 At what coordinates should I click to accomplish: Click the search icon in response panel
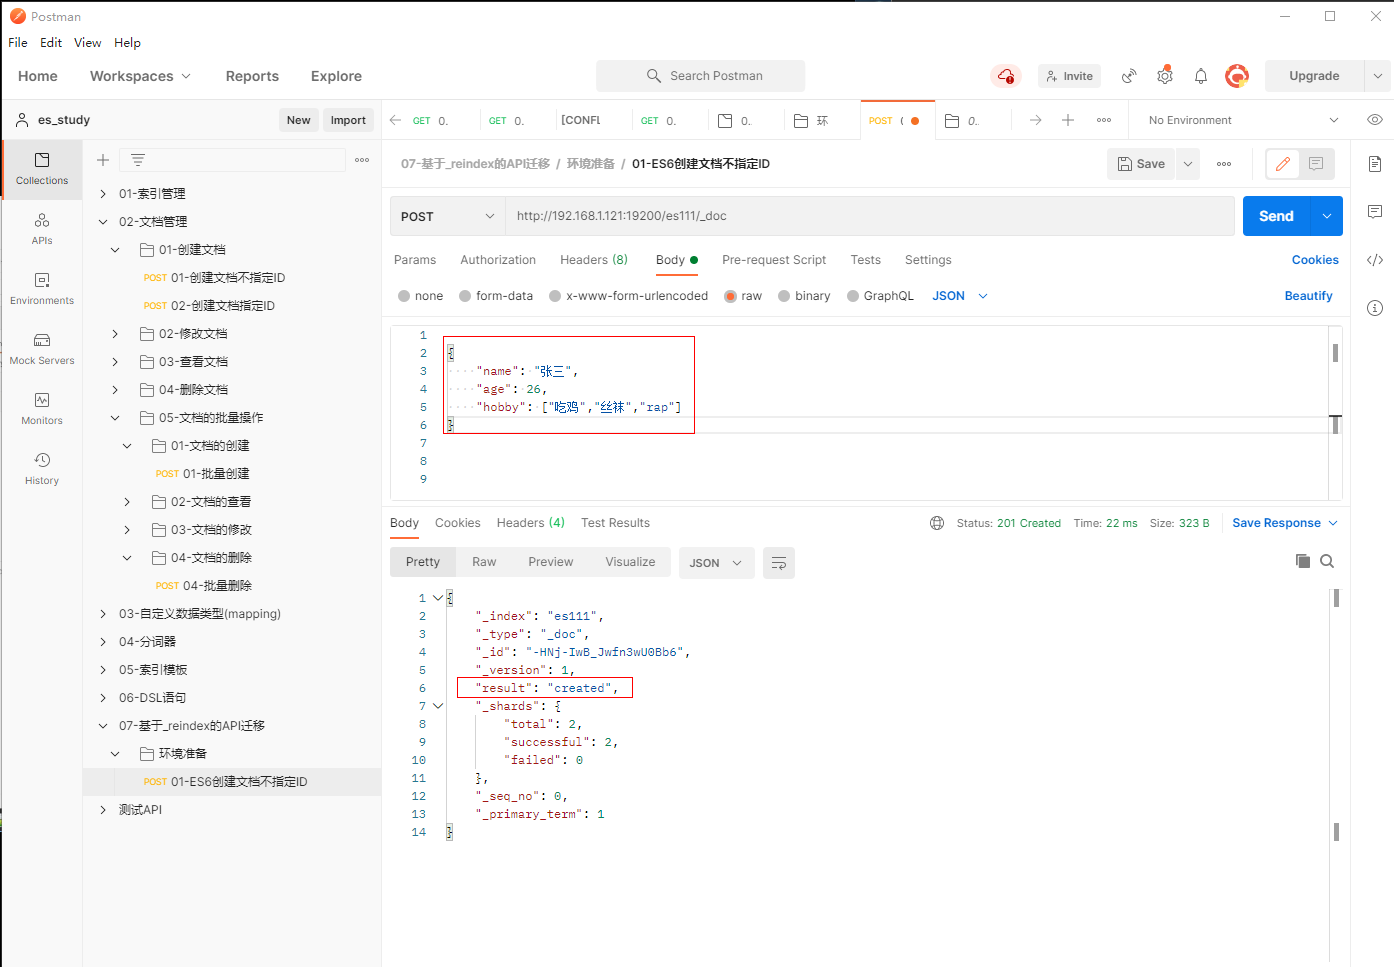click(1327, 562)
